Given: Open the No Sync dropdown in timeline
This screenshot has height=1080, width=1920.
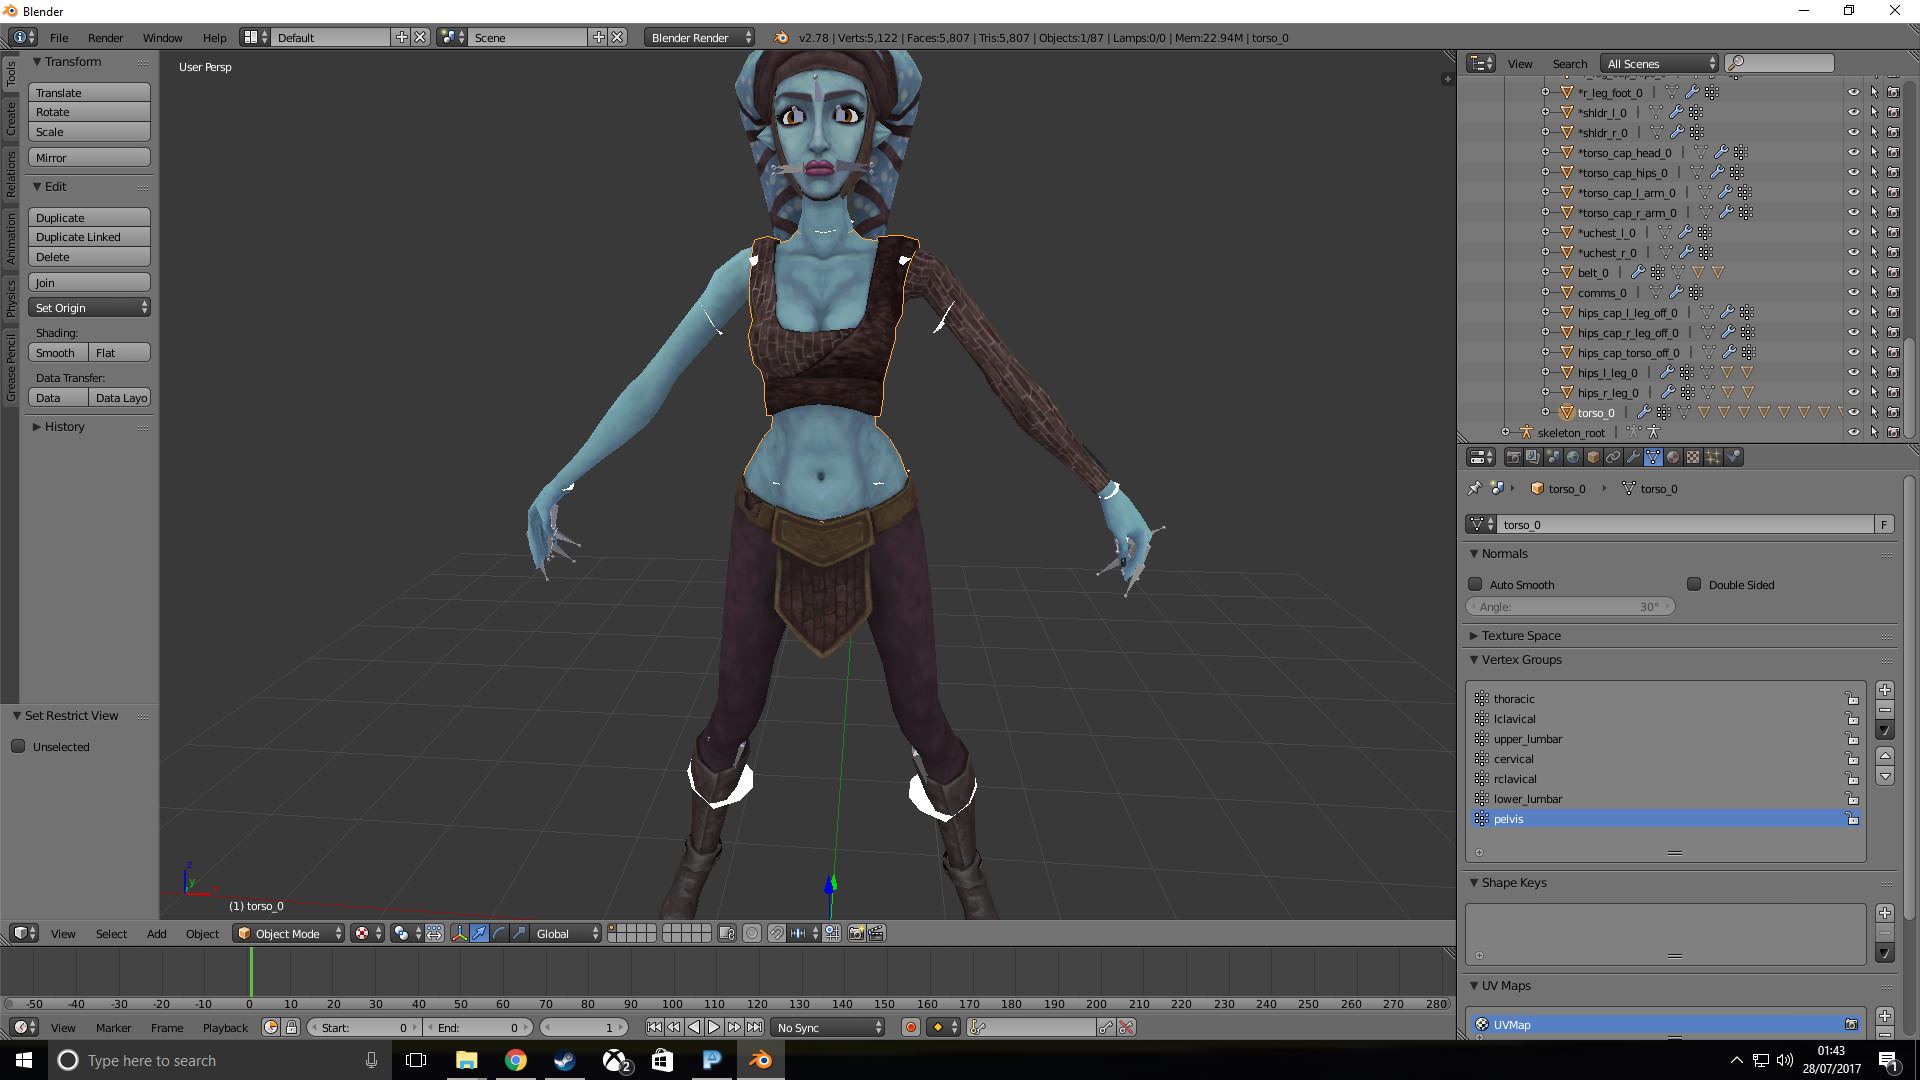Looking at the screenshot, I should click(x=828, y=1027).
